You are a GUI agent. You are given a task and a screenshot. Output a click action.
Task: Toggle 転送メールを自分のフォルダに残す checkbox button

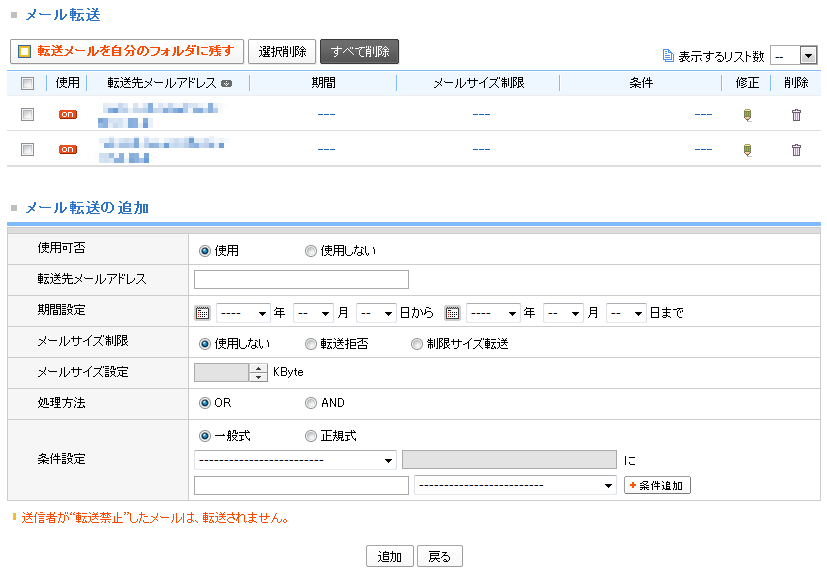click(127, 51)
